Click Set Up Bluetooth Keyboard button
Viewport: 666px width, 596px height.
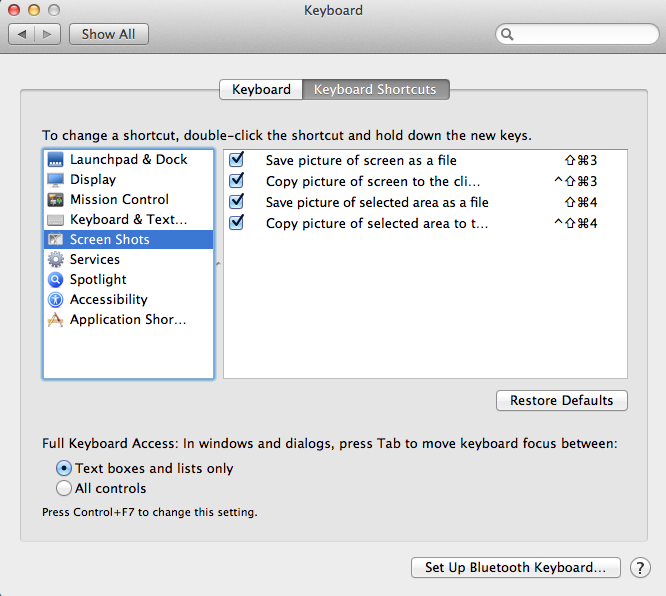click(x=516, y=568)
